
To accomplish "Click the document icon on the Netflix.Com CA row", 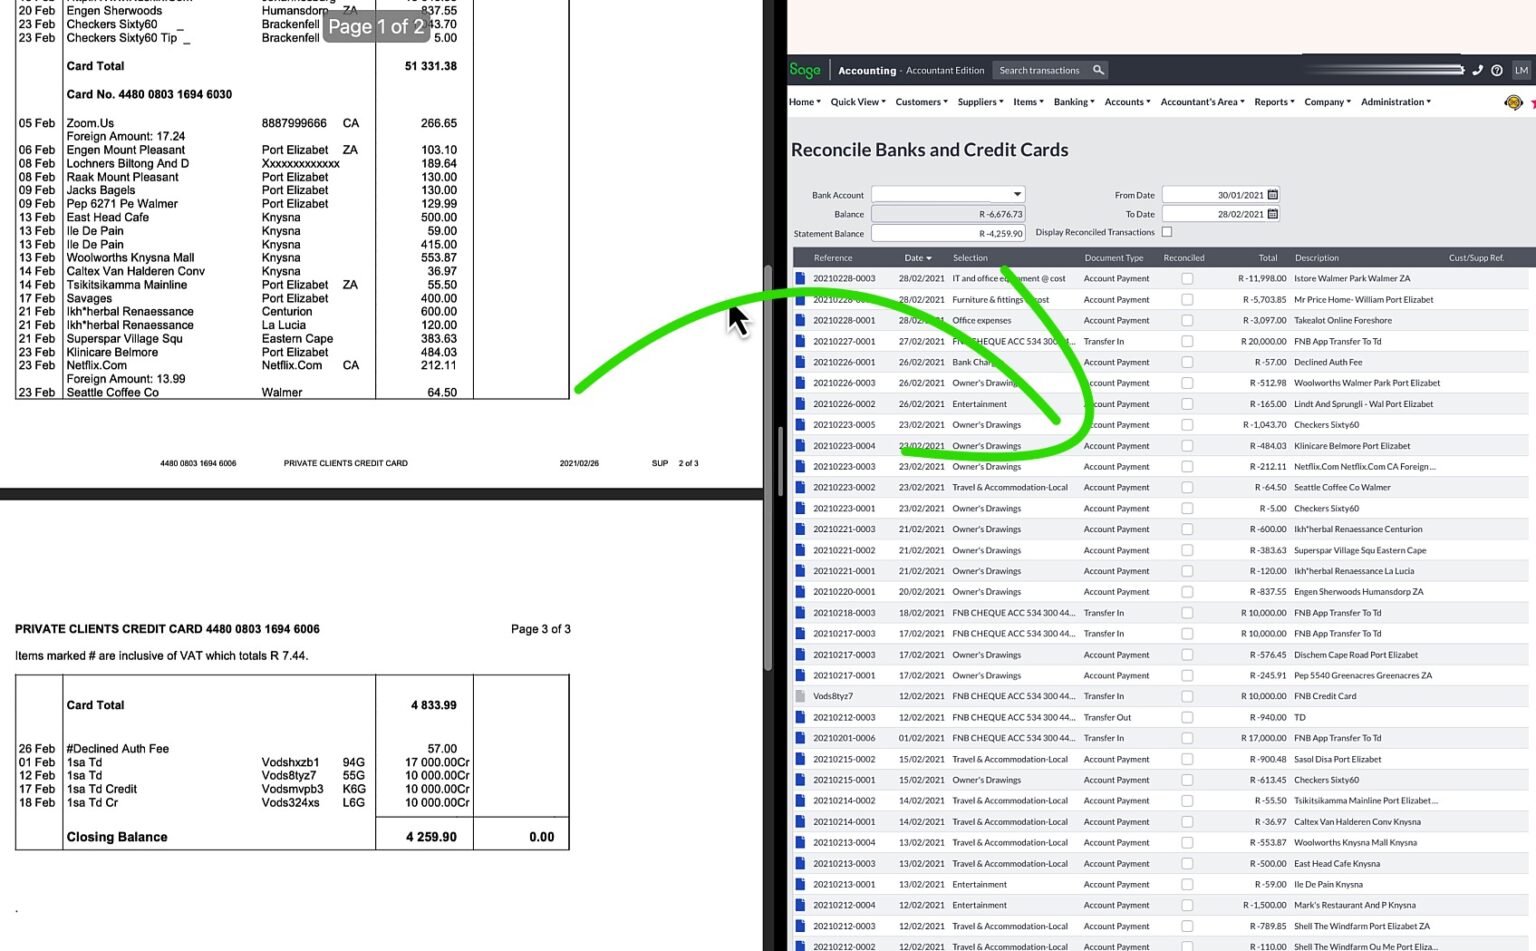I will click(x=801, y=466).
